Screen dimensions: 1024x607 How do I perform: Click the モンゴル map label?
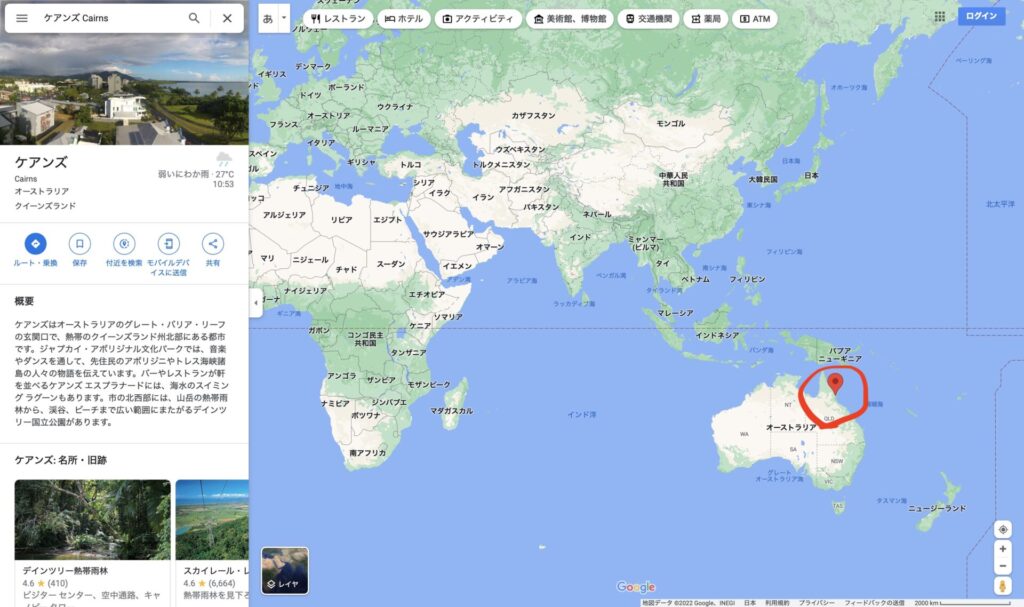click(x=671, y=123)
